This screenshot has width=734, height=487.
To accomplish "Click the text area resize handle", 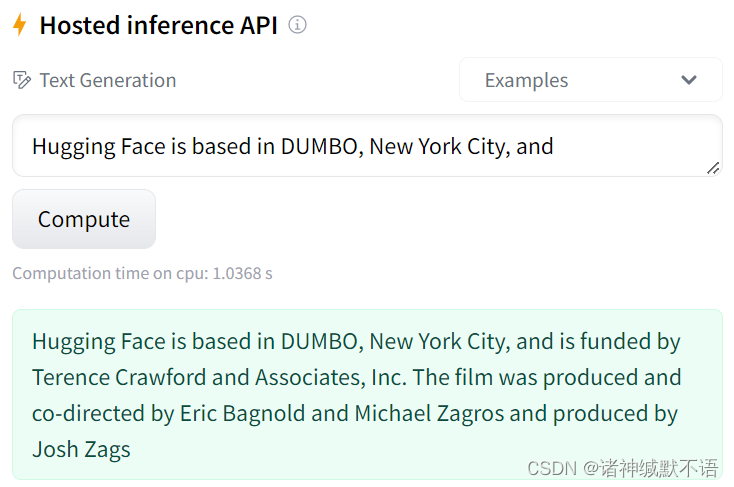I will (x=713, y=168).
